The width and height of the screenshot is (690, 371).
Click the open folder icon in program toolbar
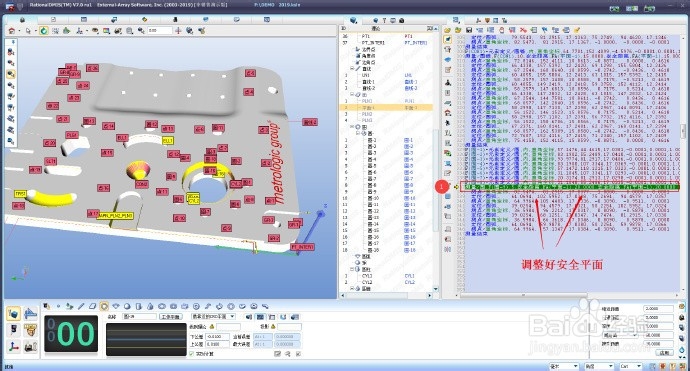coord(447,30)
